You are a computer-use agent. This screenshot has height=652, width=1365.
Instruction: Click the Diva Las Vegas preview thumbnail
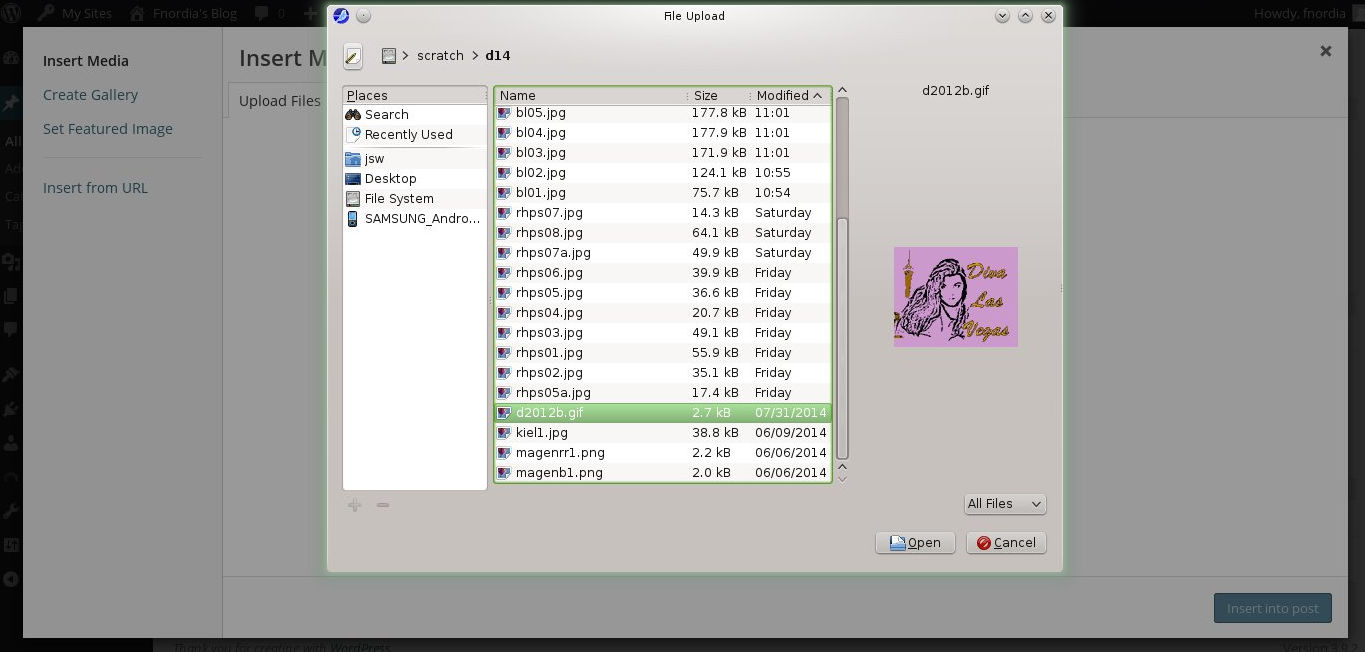(956, 297)
